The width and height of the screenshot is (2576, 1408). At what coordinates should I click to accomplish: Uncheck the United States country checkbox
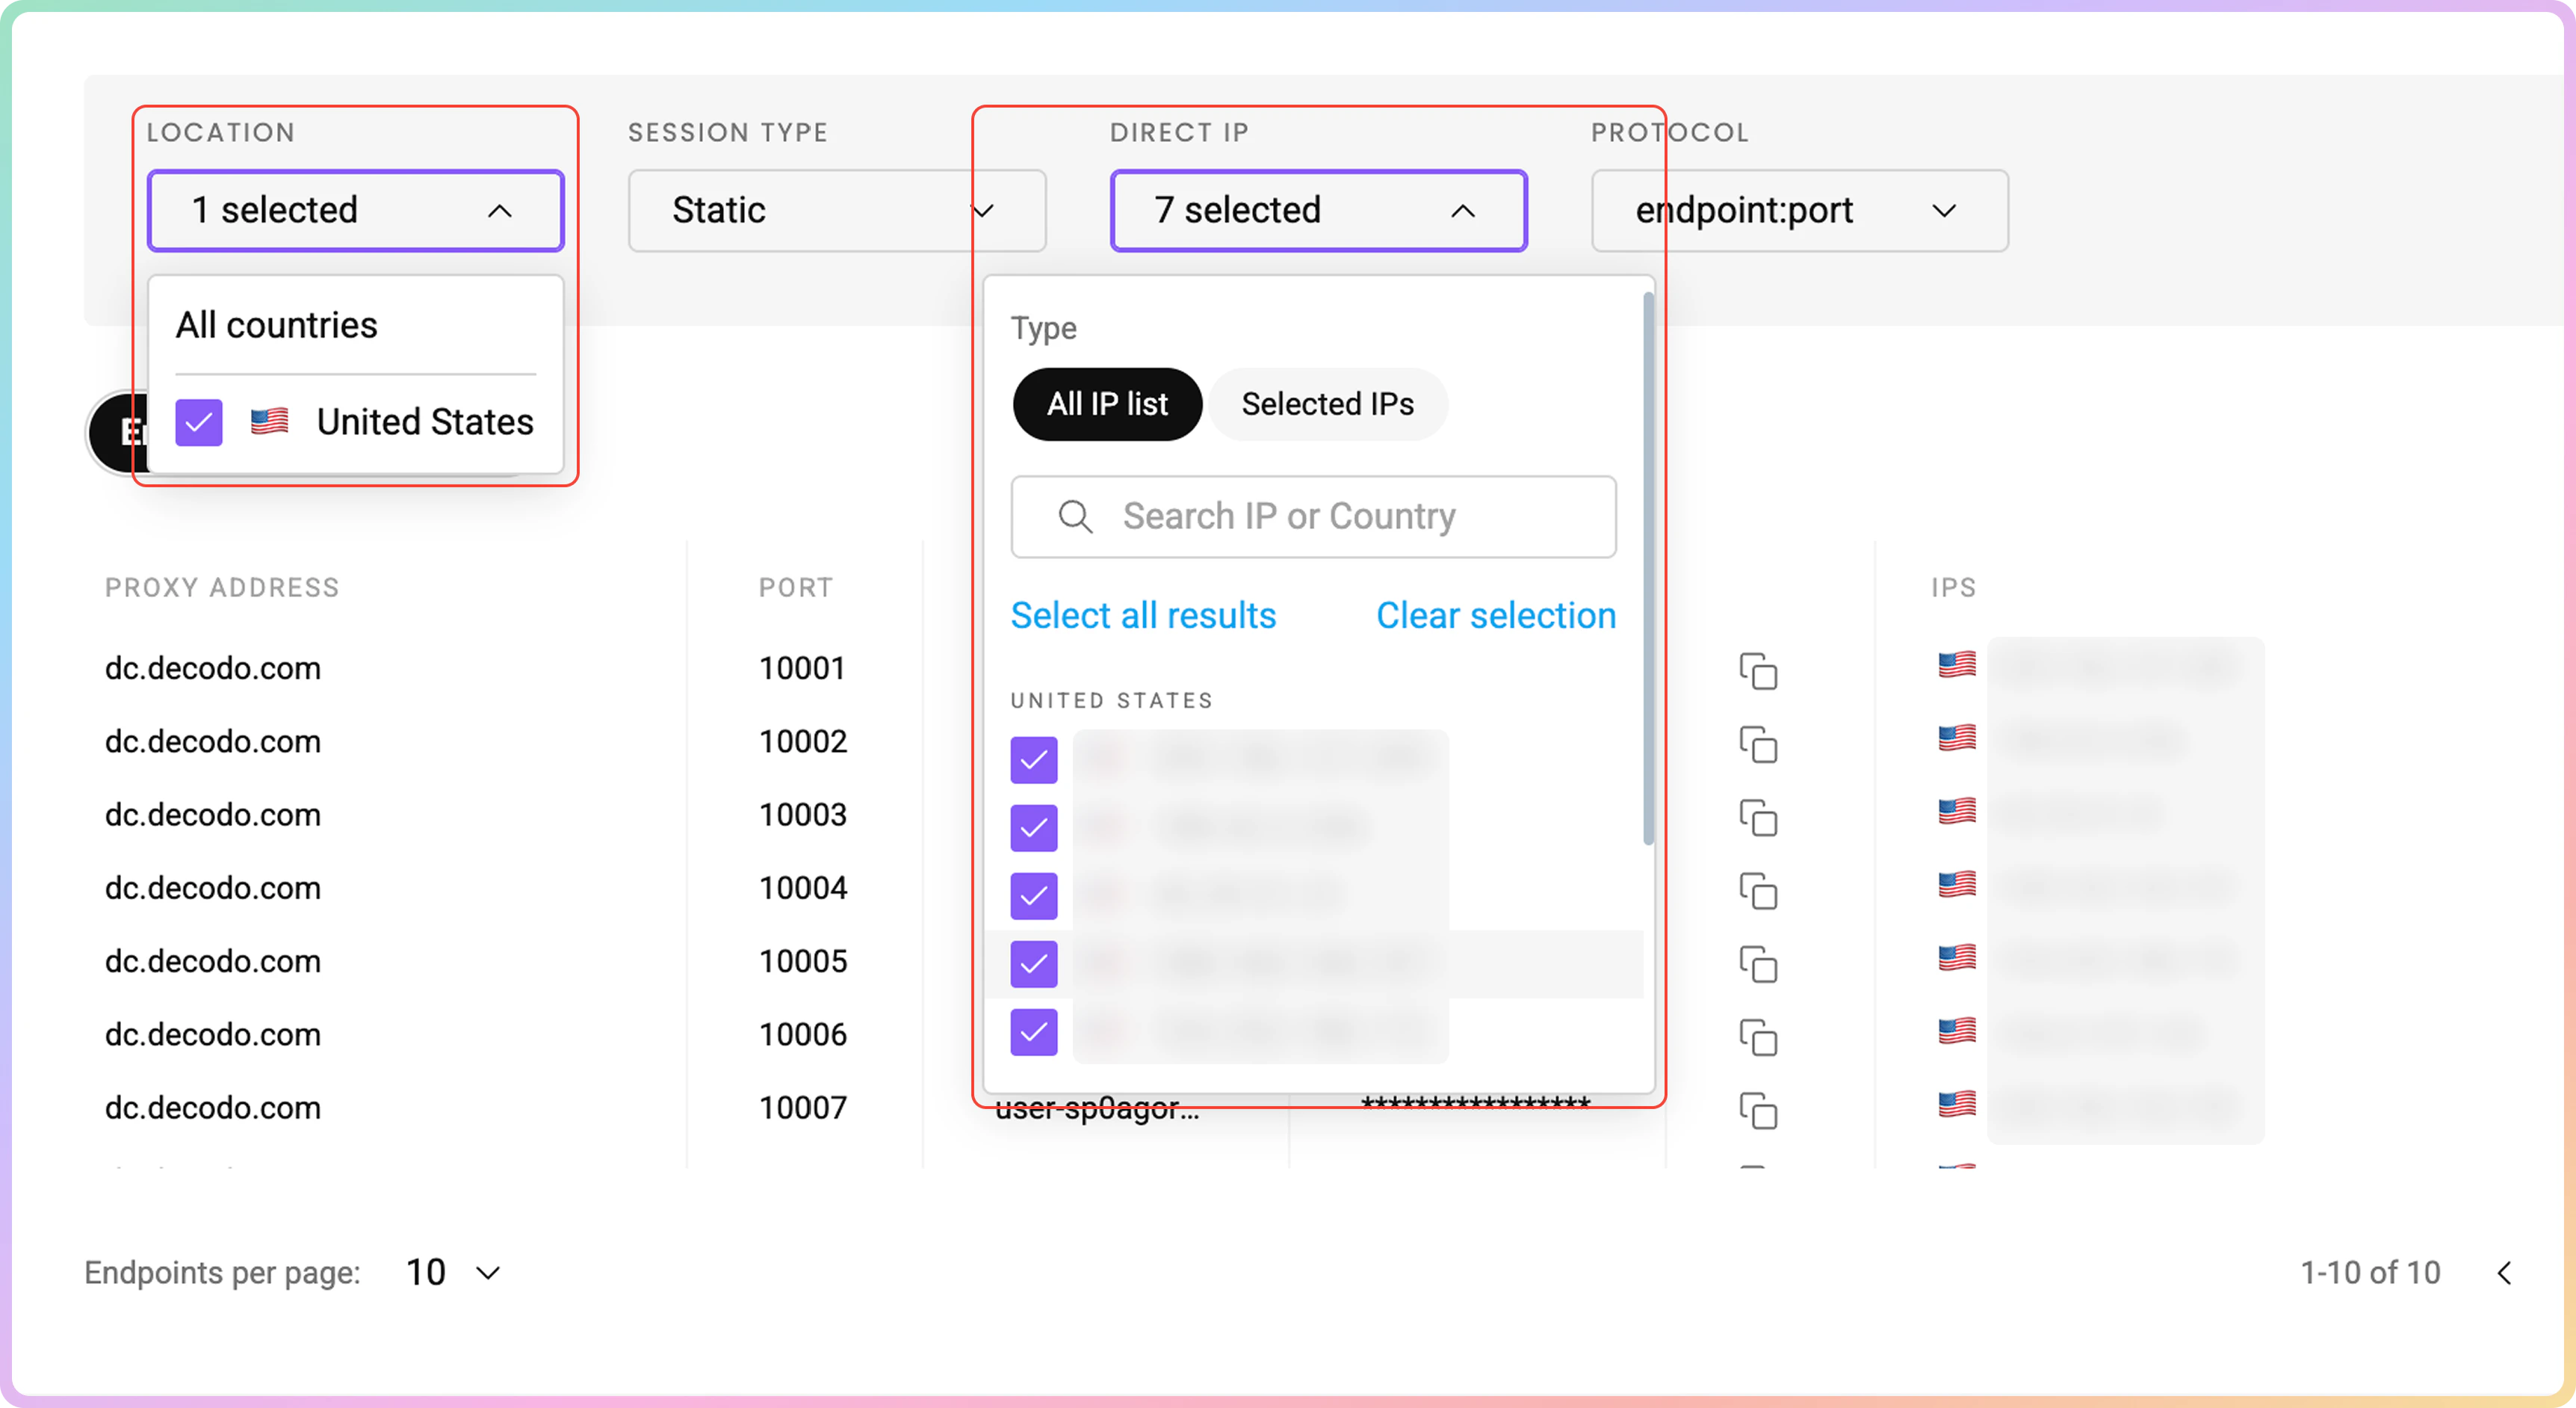tap(199, 423)
